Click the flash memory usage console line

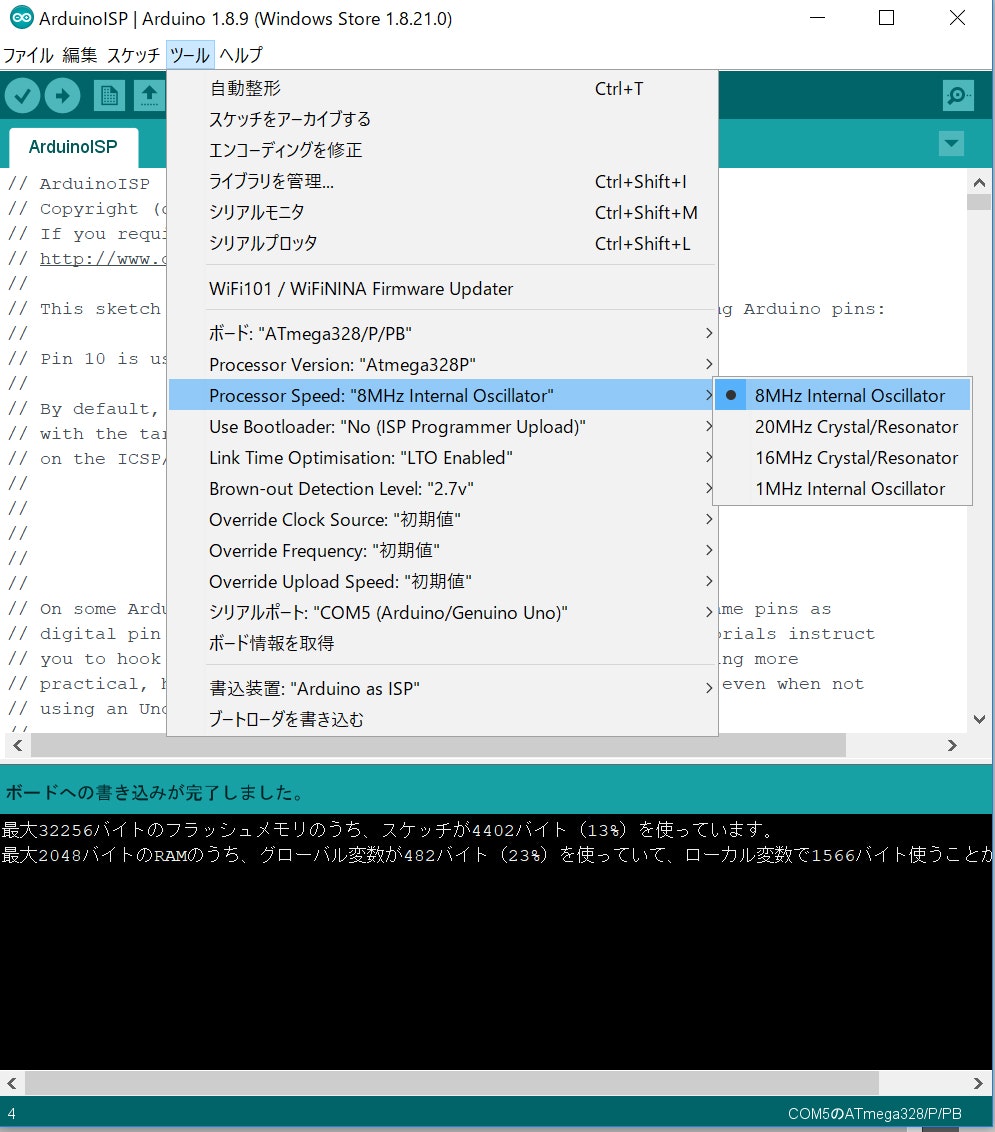388,830
